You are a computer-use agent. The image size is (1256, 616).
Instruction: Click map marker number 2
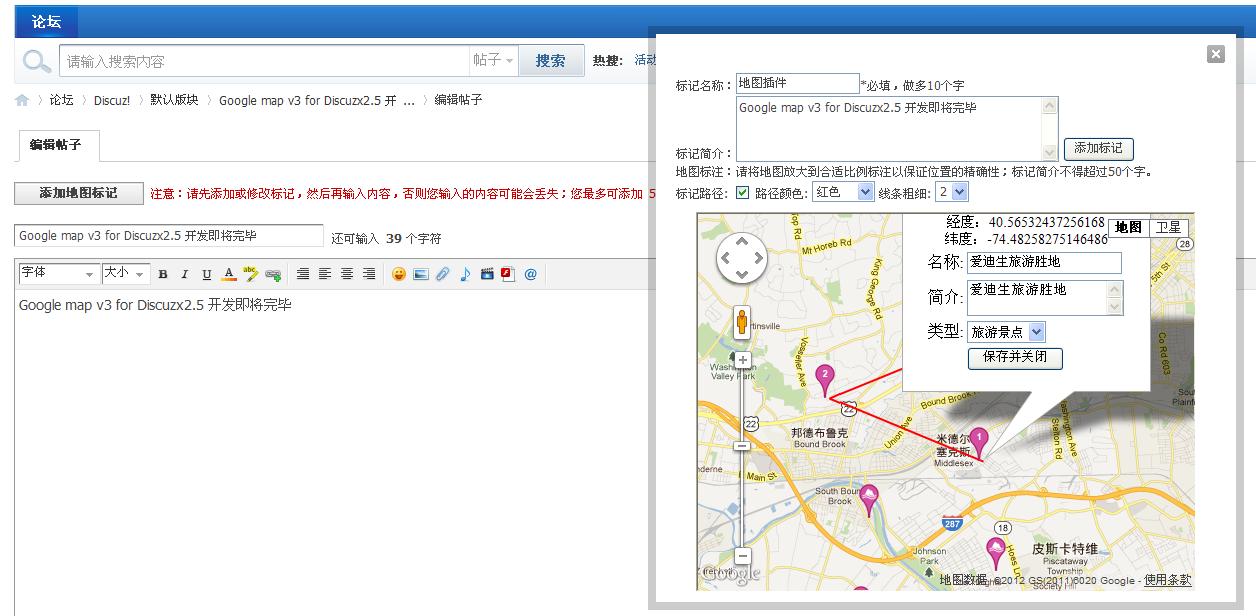825,381
